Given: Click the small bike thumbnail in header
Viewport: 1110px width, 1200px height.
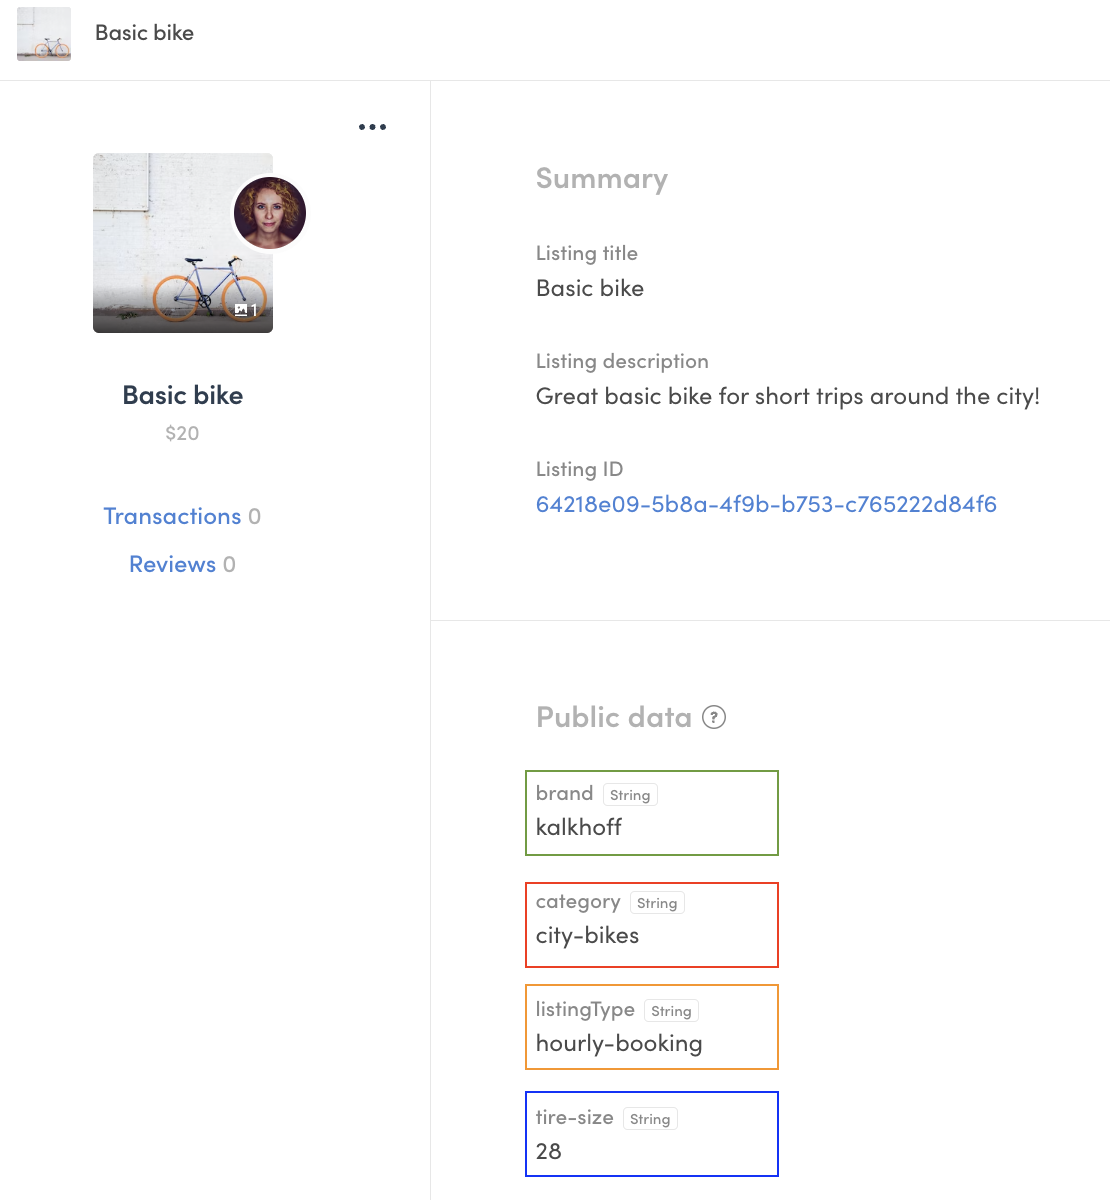Looking at the screenshot, I should [x=44, y=34].
